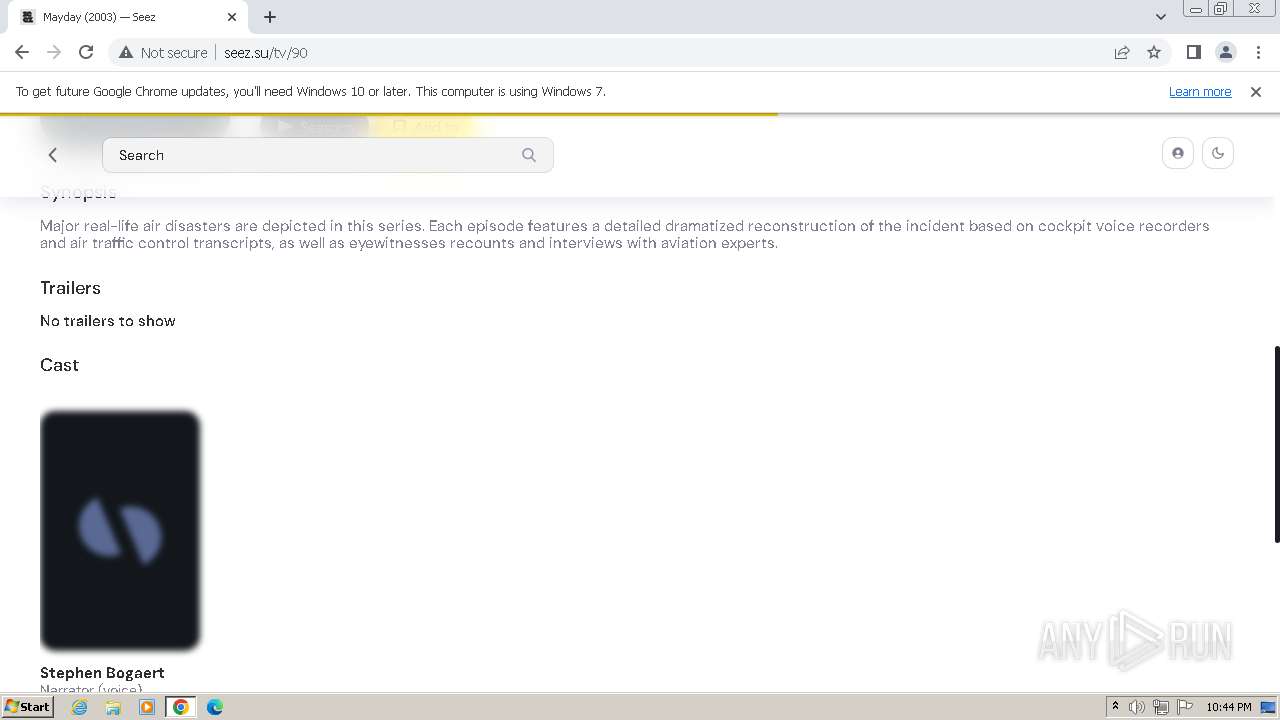Open Windows Explorer from taskbar
This screenshot has height=720, width=1280.
tap(113, 707)
